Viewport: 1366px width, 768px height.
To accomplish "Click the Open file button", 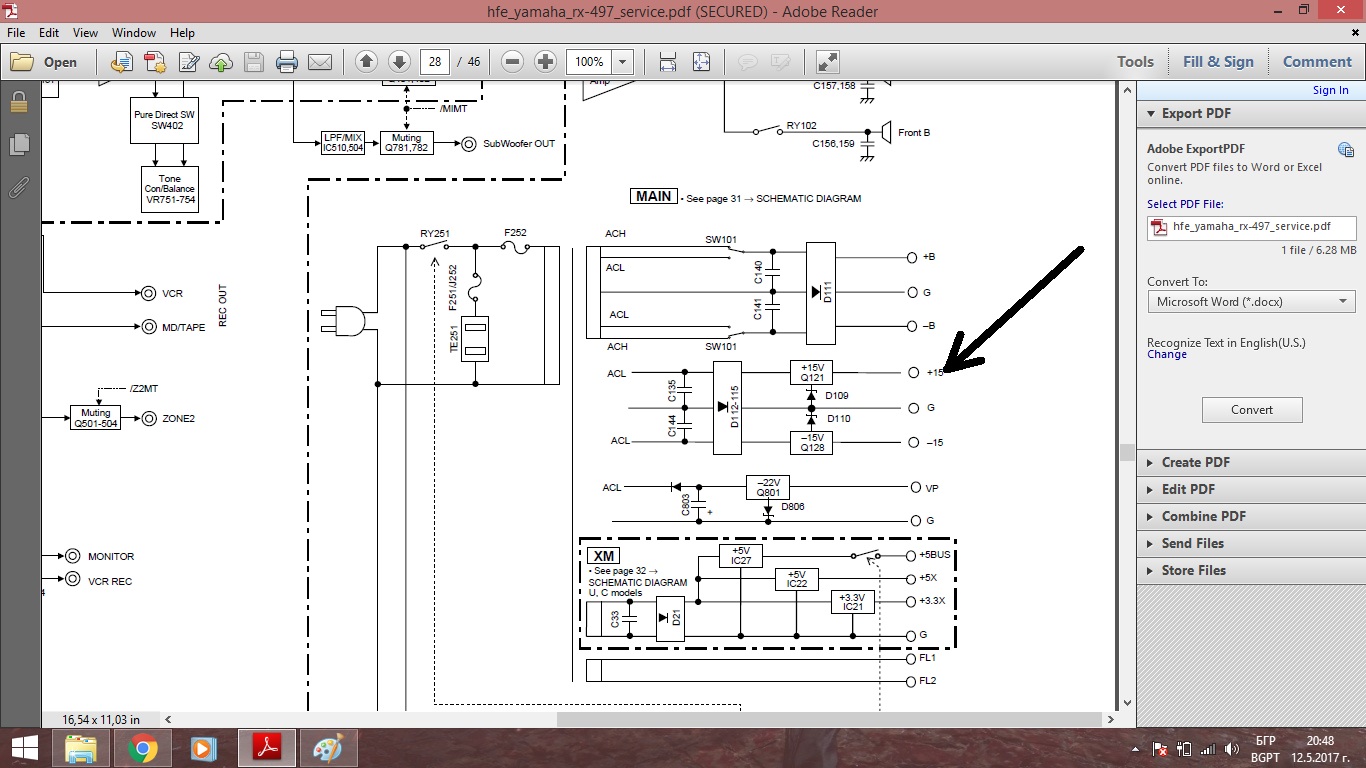I will coord(44,62).
